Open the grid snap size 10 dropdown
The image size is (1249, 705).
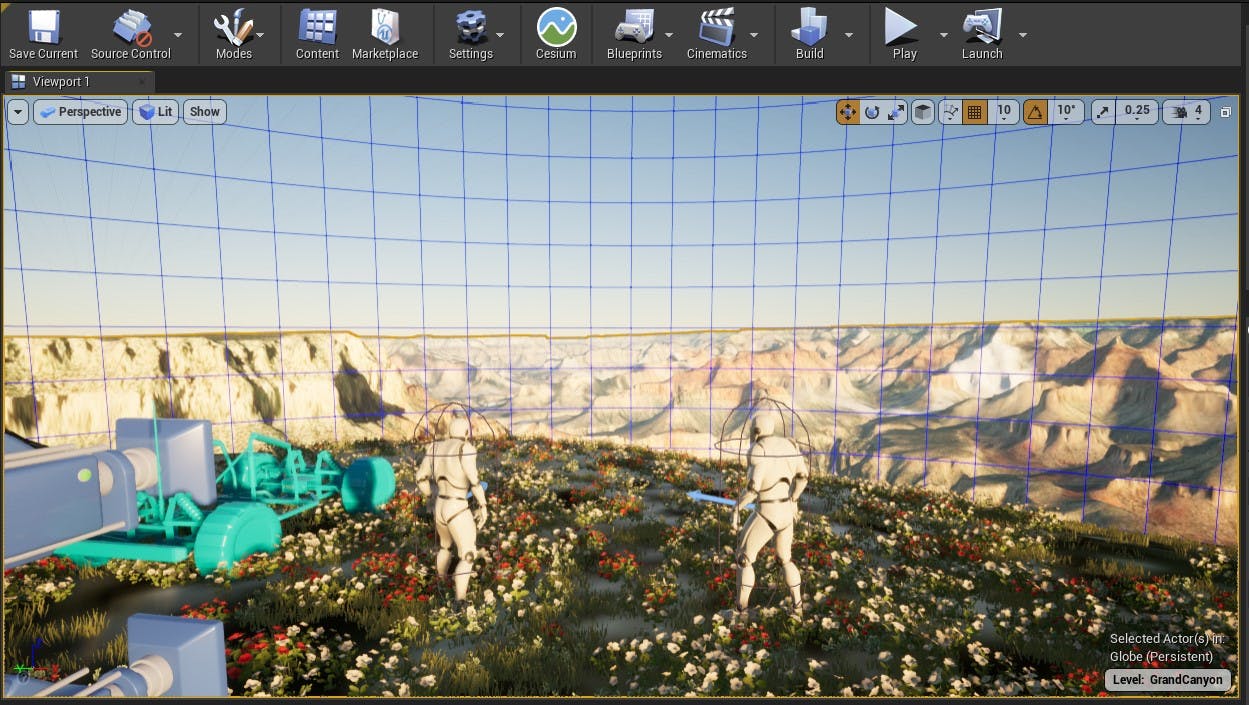[1004, 112]
